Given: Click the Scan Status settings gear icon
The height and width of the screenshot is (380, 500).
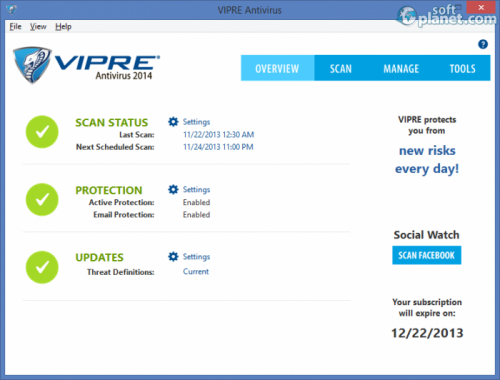Looking at the screenshot, I should (x=173, y=122).
